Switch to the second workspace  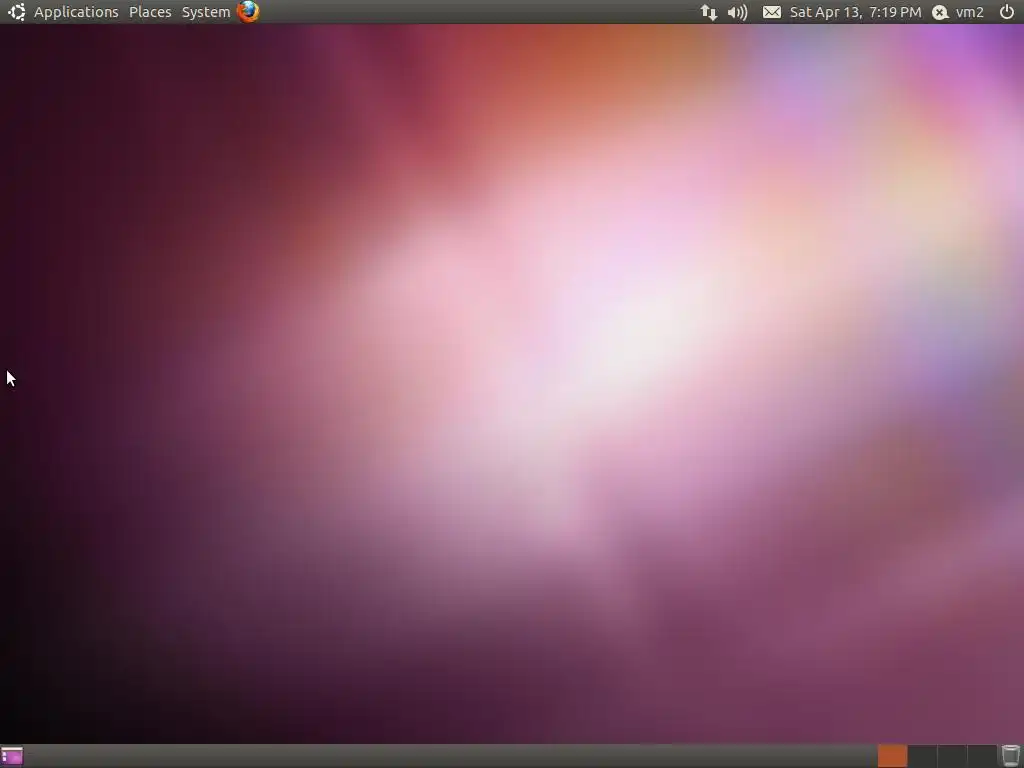pos(922,756)
